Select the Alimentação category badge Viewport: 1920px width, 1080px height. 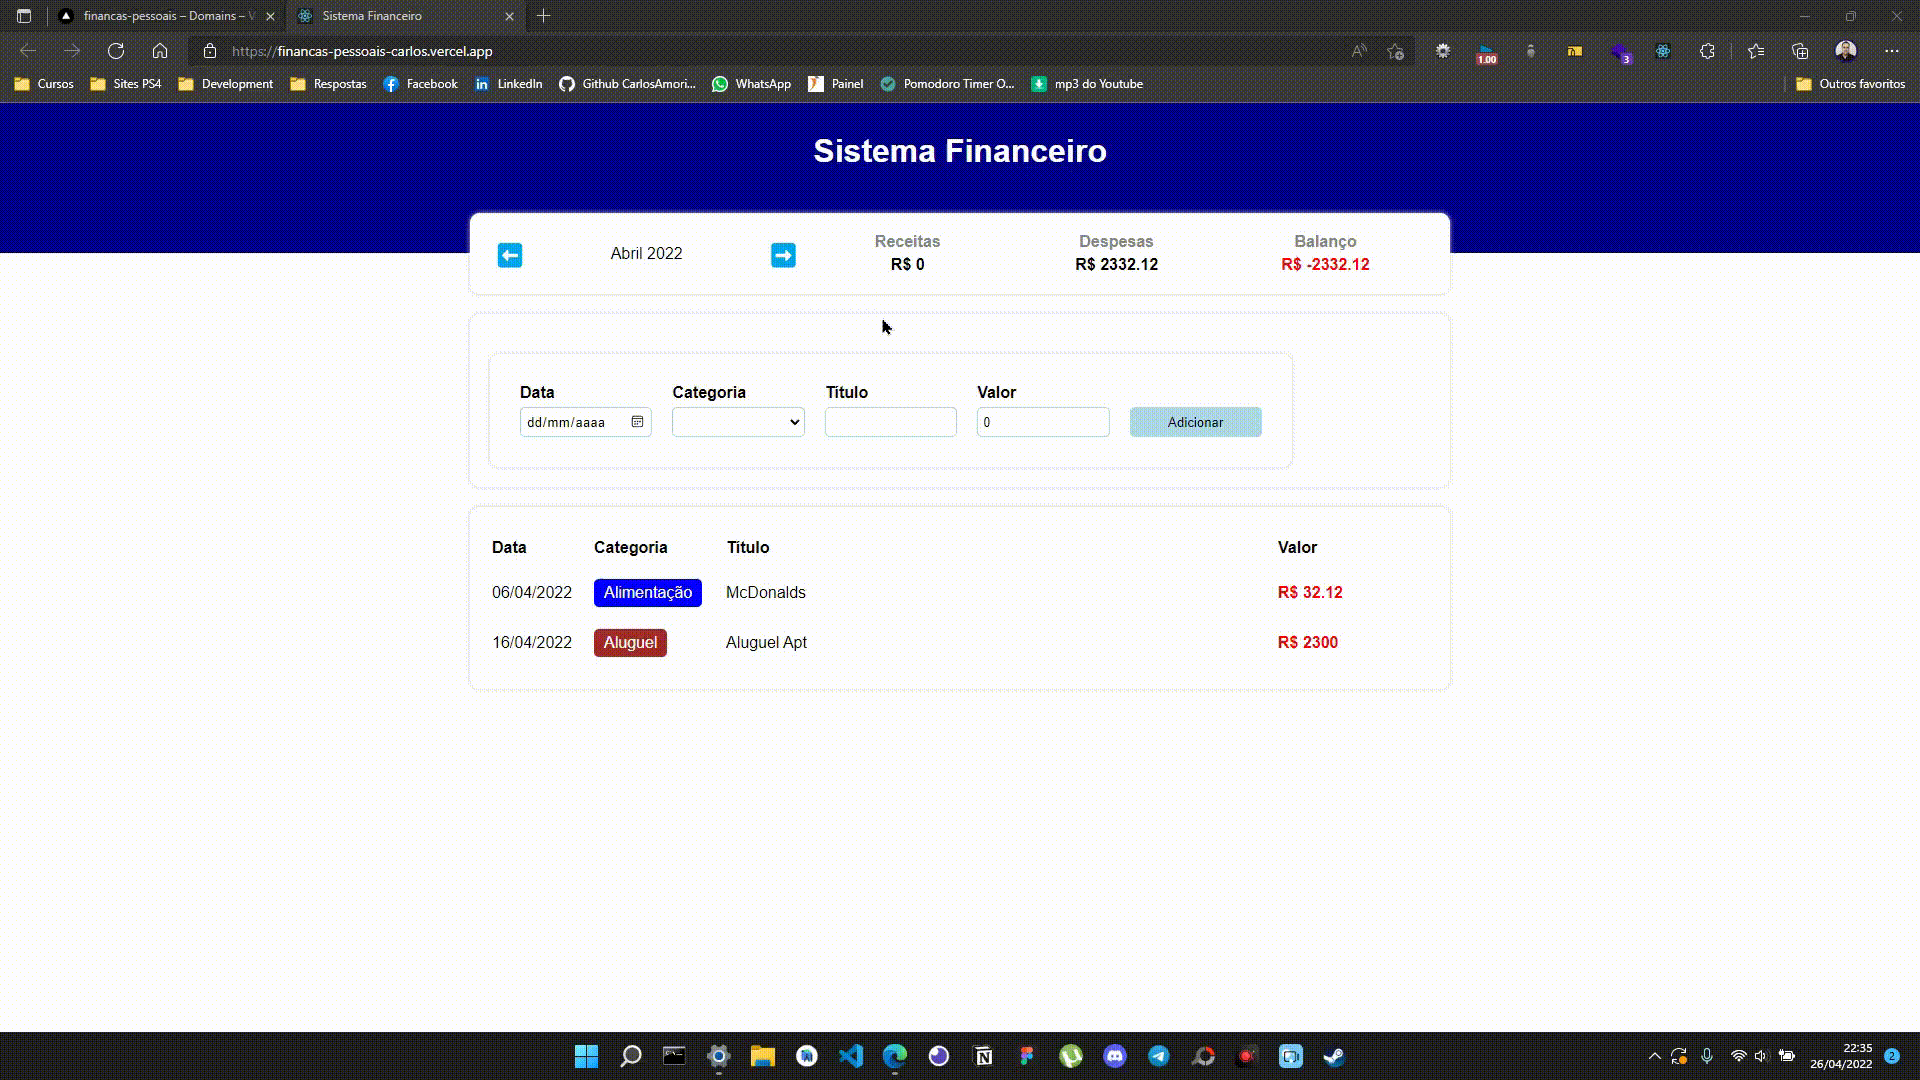click(647, 593)
